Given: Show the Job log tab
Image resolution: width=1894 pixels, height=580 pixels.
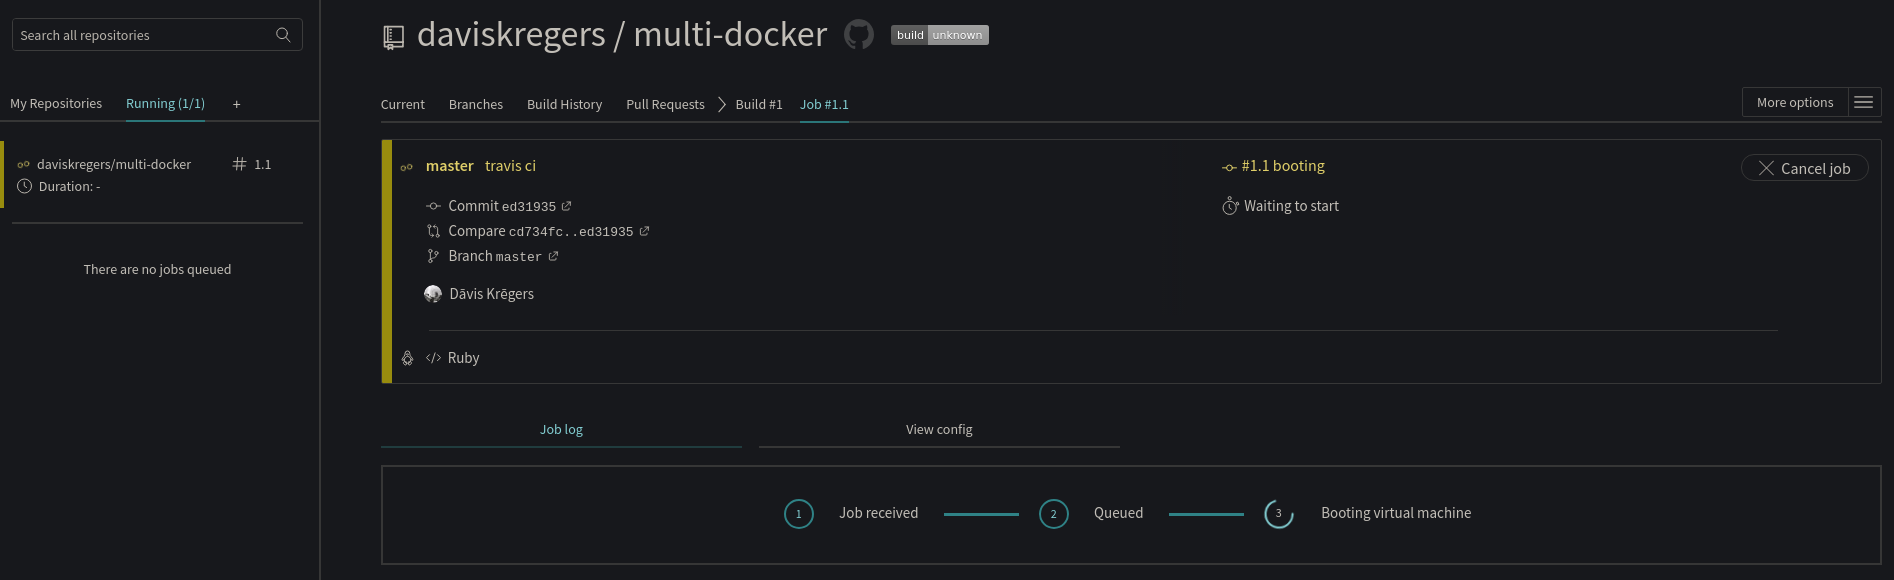Looking at the screenshot, I should (x=561, y=429).
